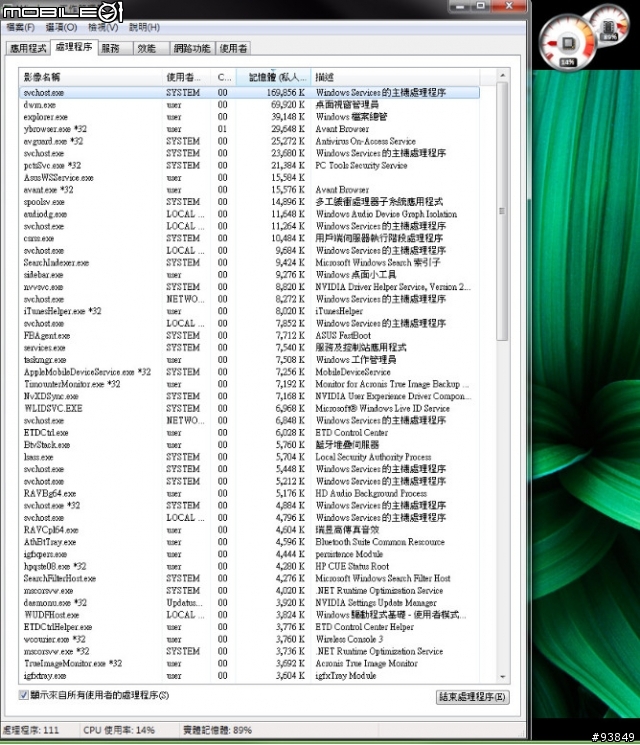Select ETDCtrlHelper.exe process

click(x=249, y=627)
